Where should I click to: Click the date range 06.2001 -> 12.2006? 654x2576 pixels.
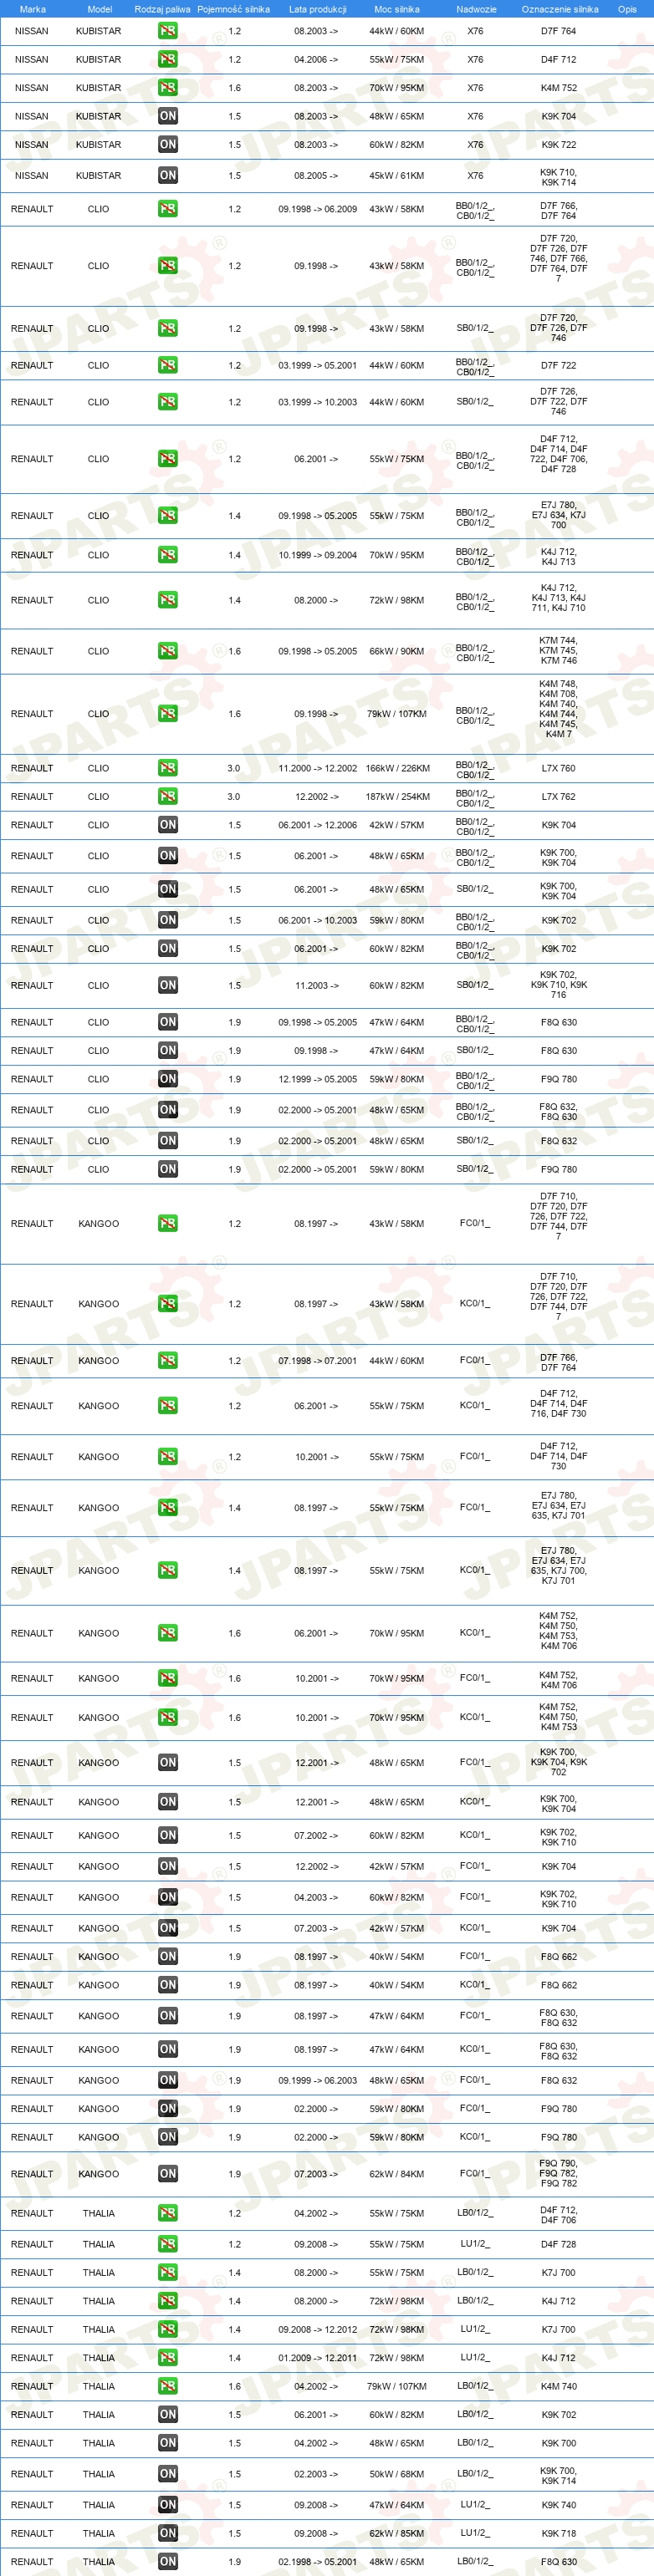(317, 826)
